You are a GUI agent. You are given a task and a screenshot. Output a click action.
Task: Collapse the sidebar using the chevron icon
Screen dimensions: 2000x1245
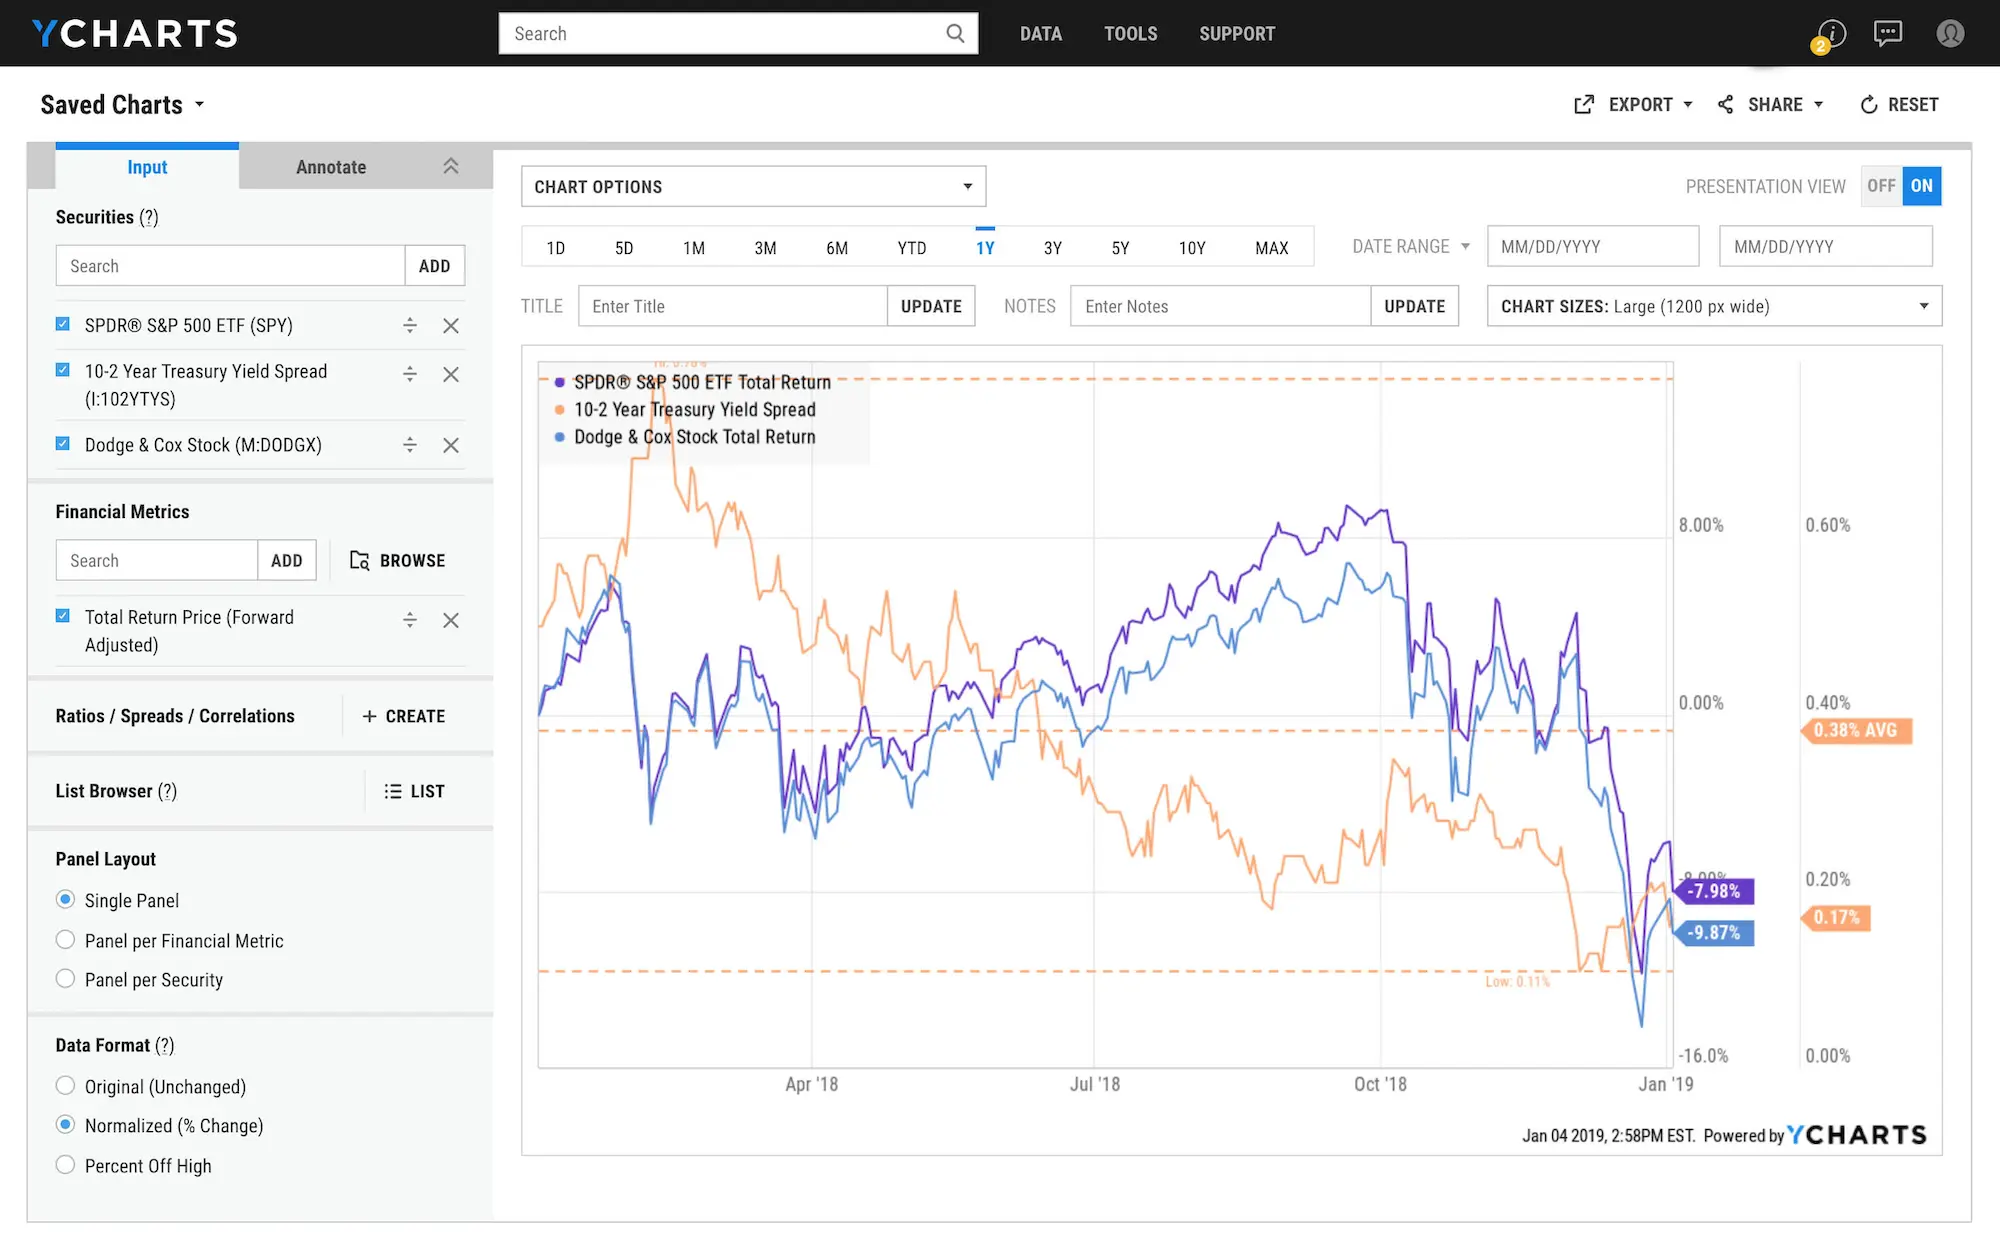click(451, 166)
